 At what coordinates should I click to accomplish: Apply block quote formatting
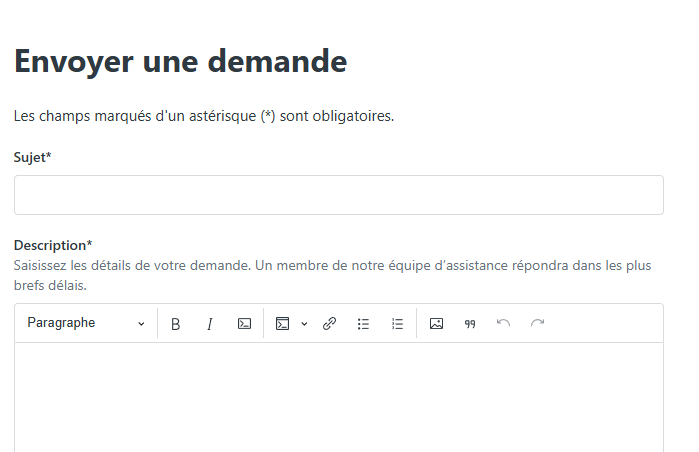pos(470,324)
